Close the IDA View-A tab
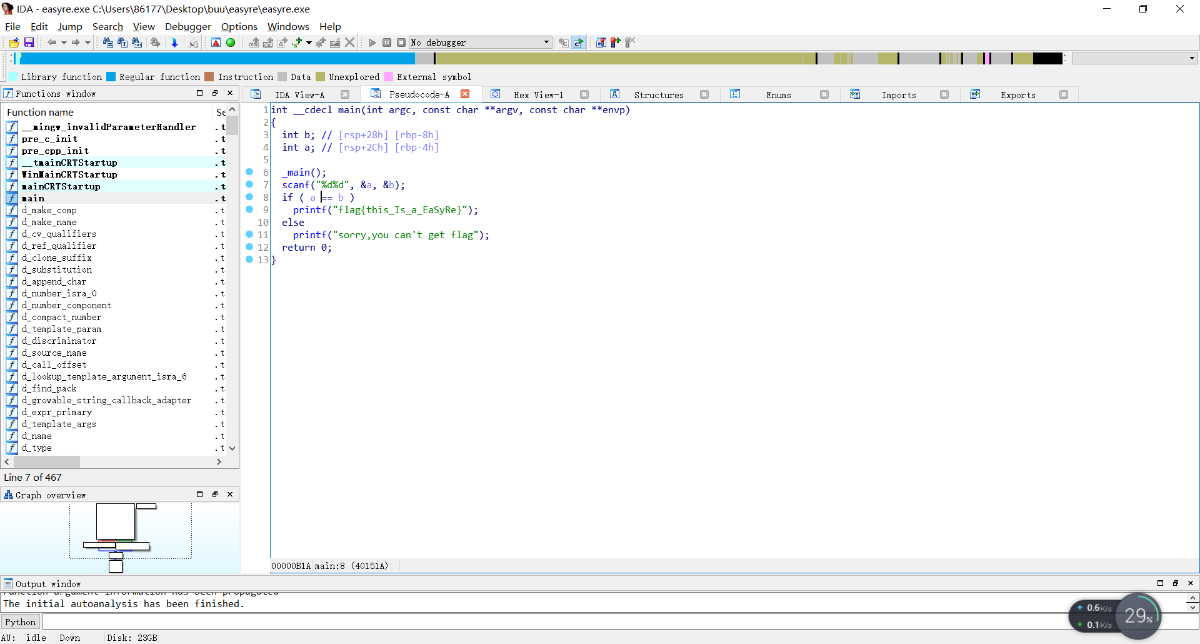 pos(344,94)
